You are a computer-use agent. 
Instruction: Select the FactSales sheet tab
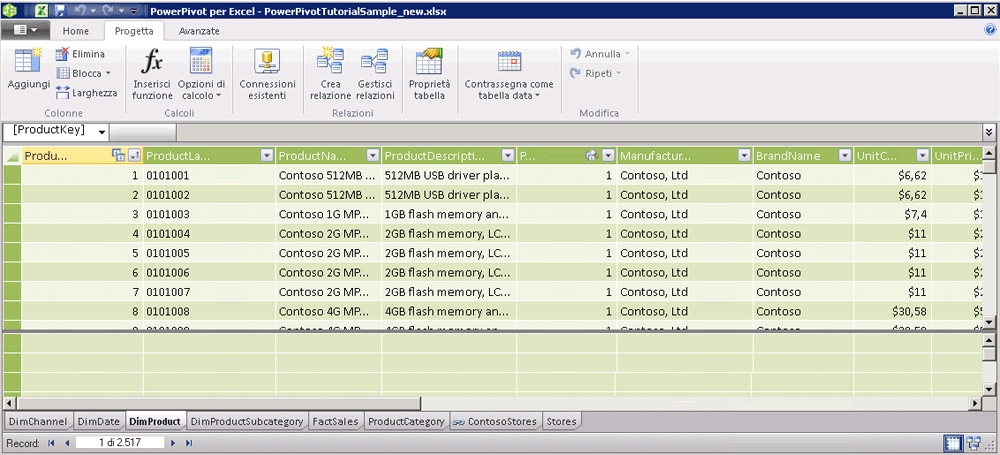pyautogui.click(x=335, y=422)
